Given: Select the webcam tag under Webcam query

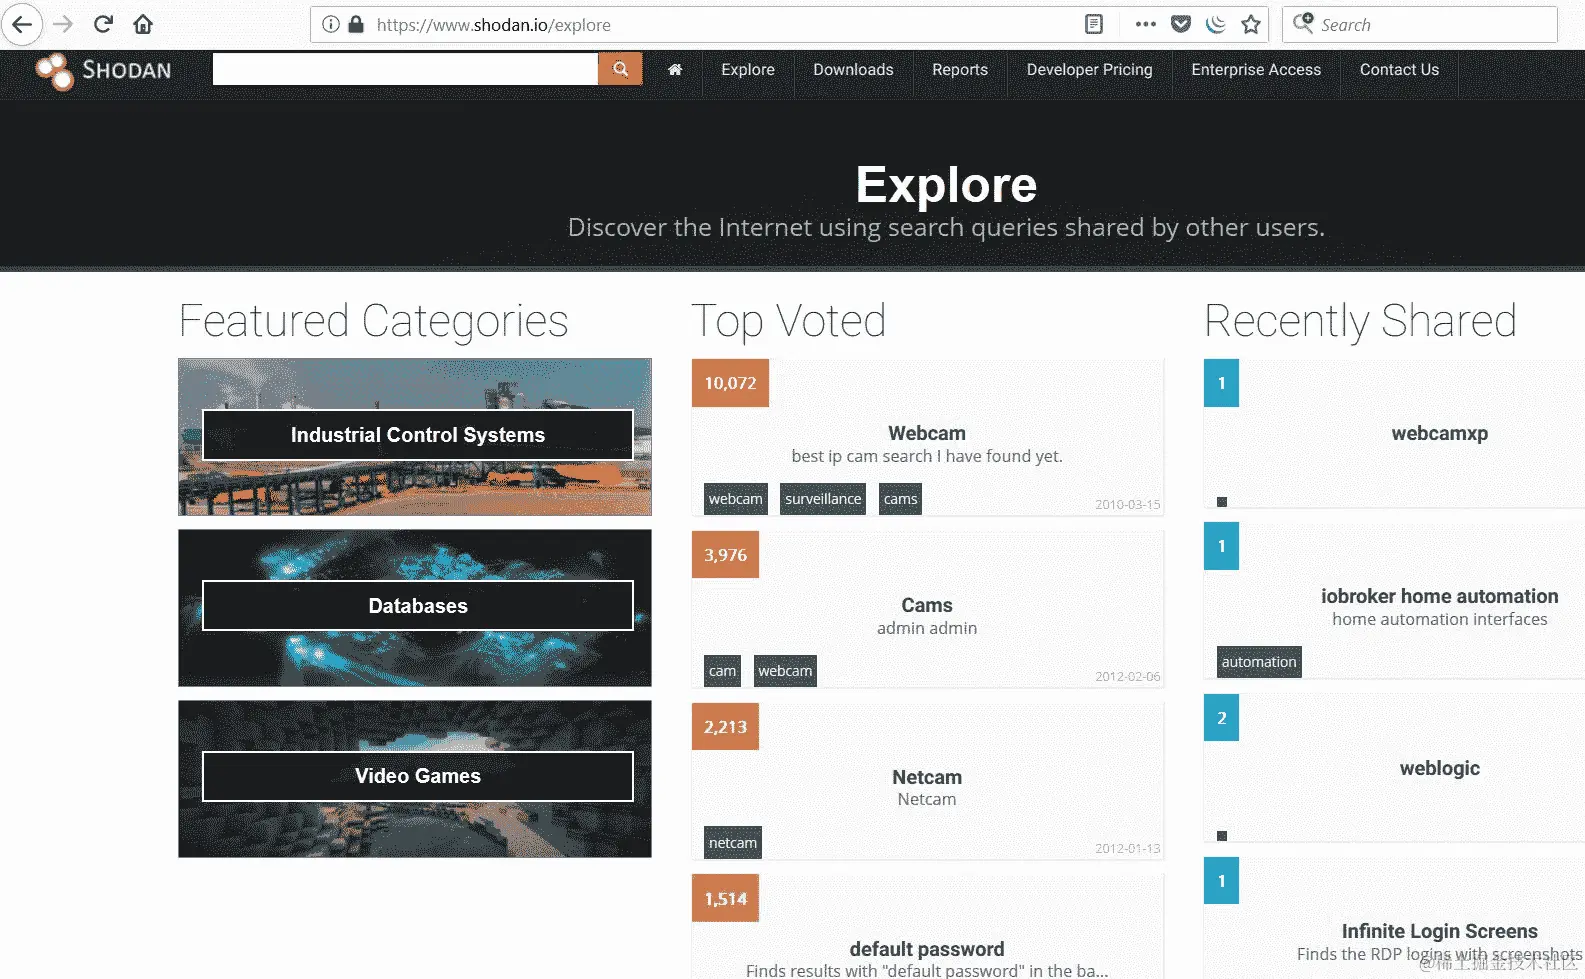Looking at the screenshot, I should [735, 499].
